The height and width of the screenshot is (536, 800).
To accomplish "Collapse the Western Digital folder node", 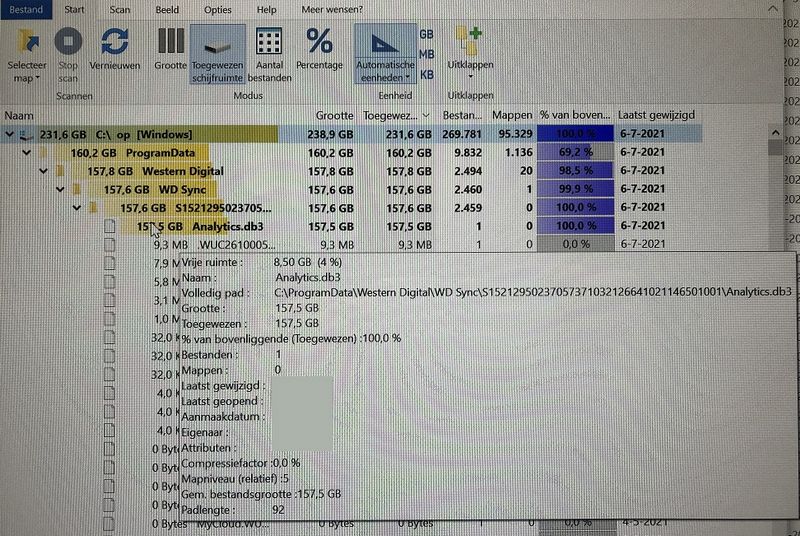I will (43, 171).
